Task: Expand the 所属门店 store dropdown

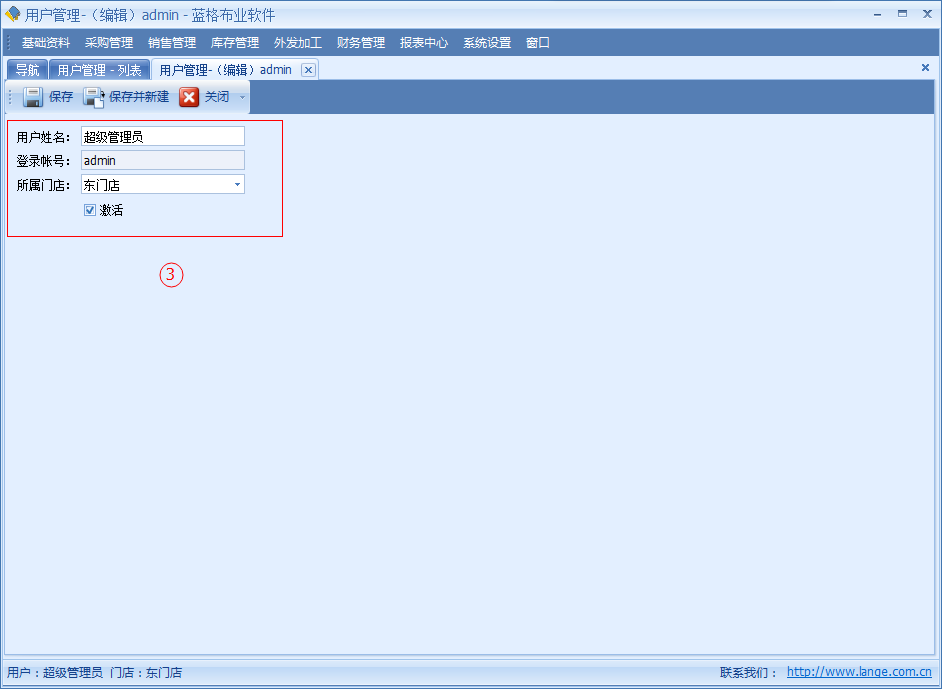Action: [x=237, y=185]
